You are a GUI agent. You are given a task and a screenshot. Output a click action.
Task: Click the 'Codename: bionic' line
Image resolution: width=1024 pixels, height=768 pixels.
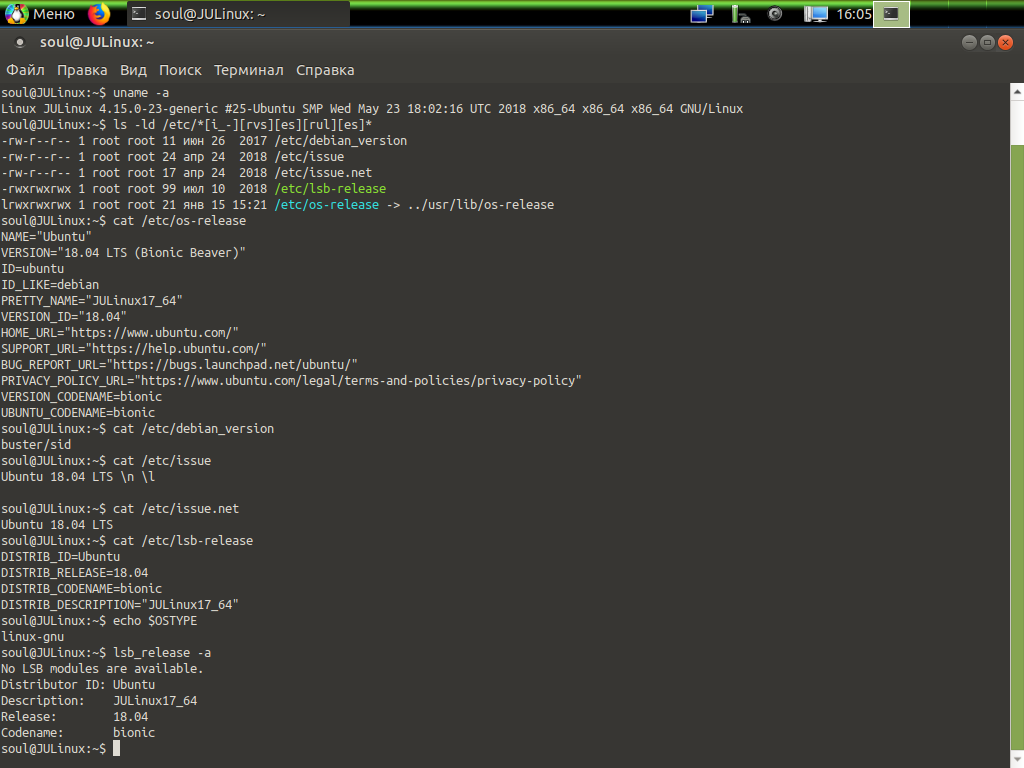(x=78, y=733)
